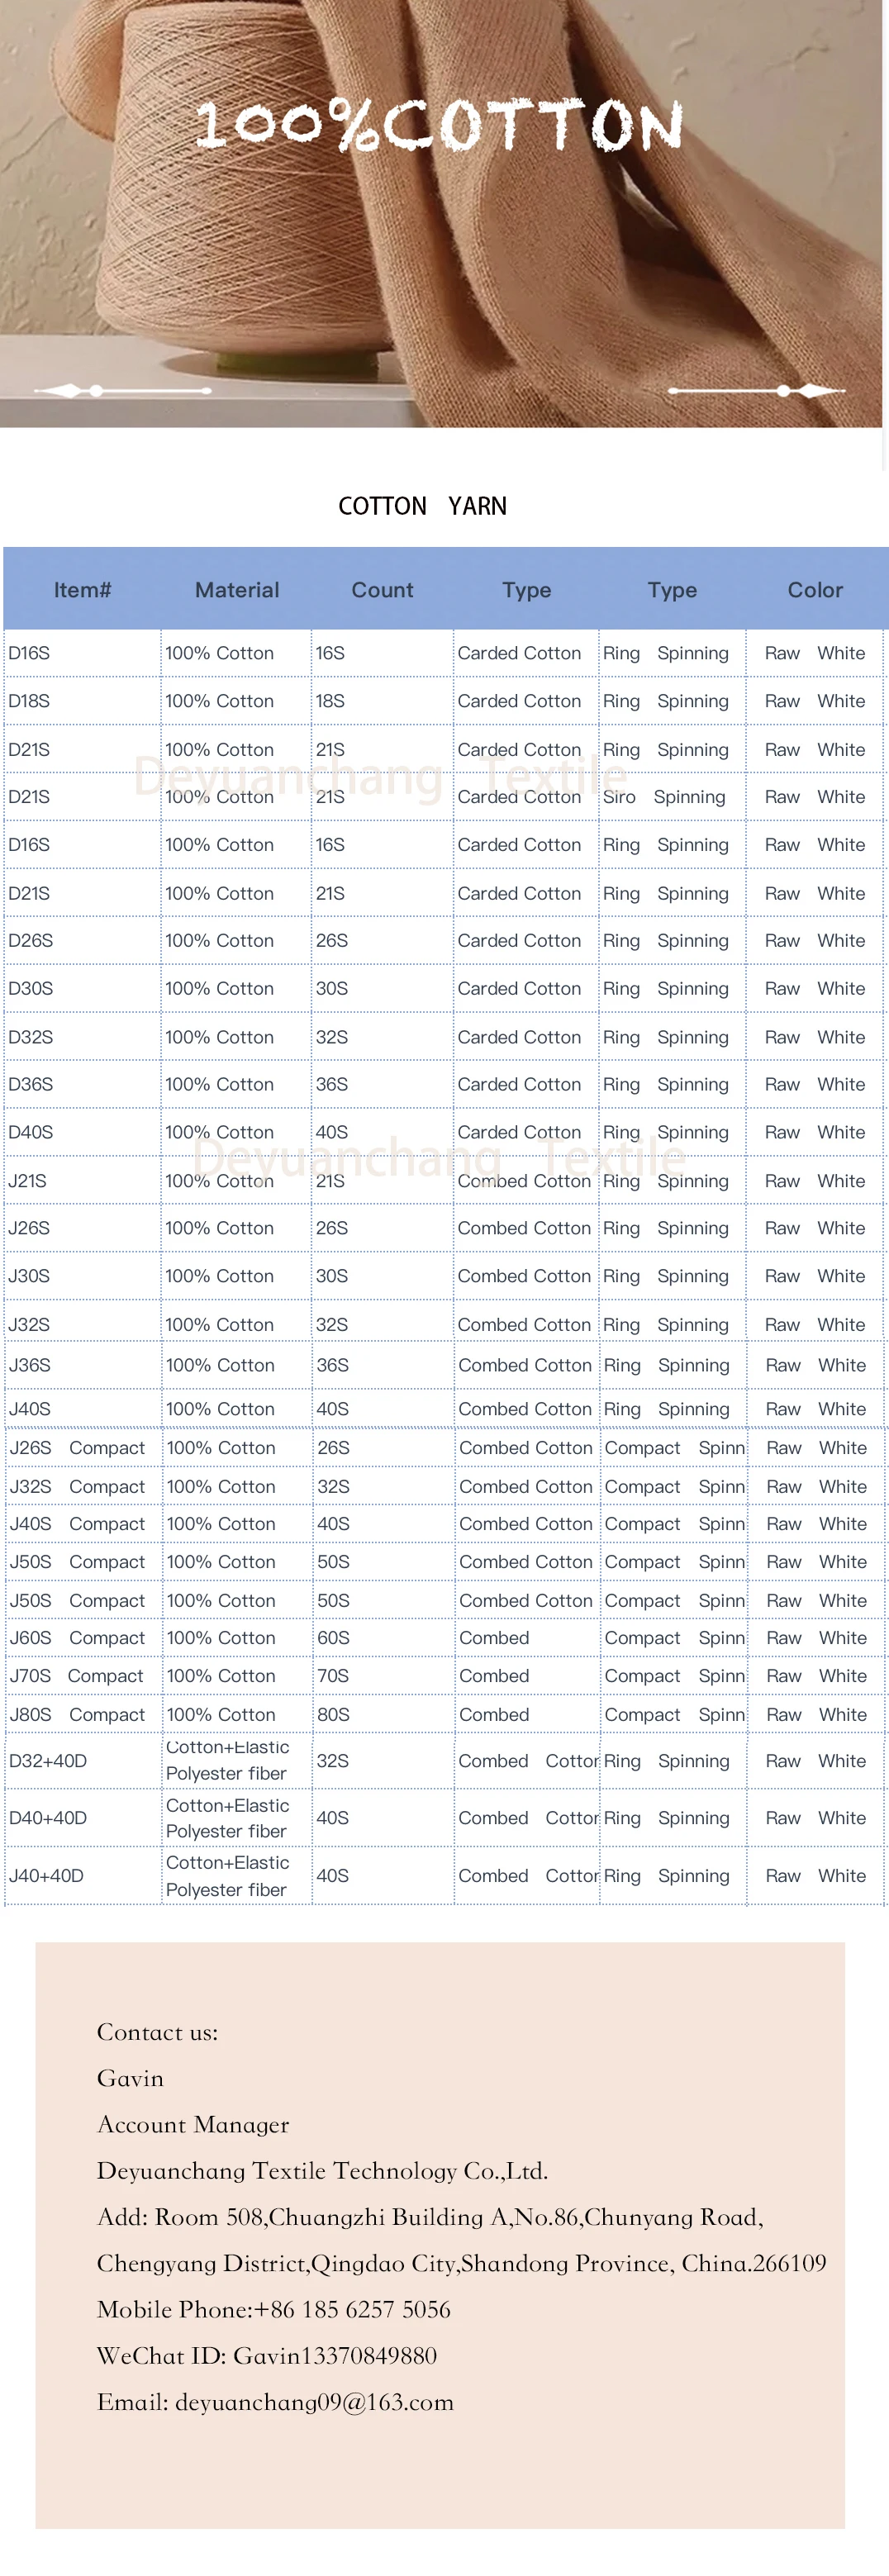Click the deyuanchang09@163.com email address

coord(314,2402)
